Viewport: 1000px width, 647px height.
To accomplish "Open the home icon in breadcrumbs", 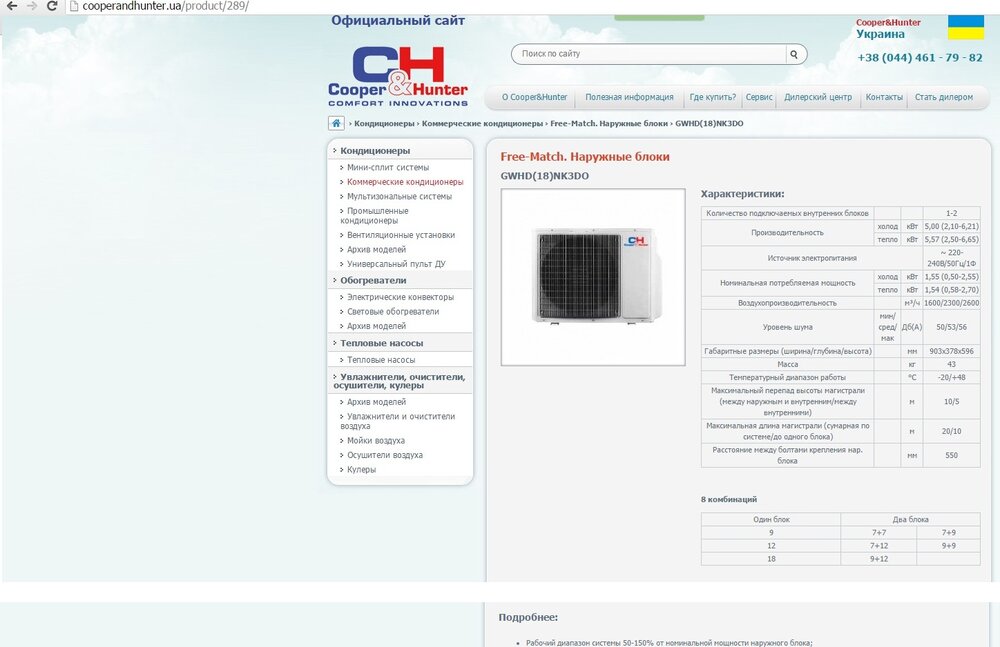I will 336,123.
